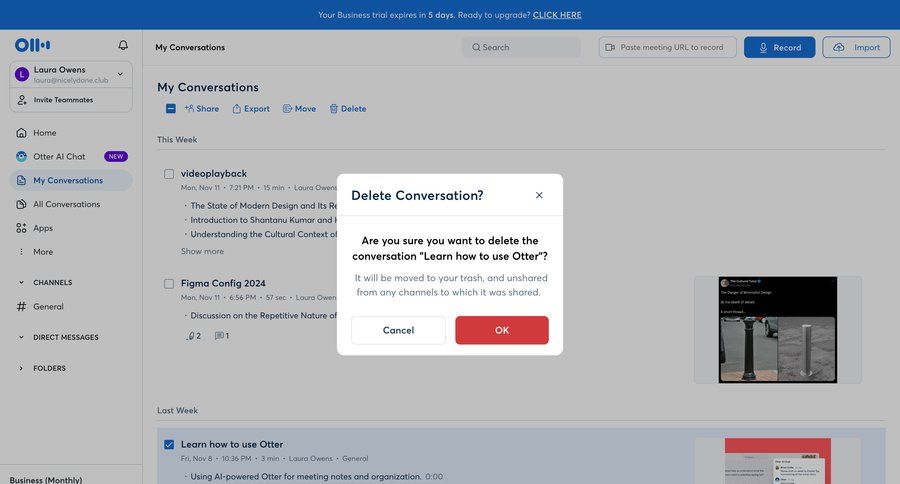The width and height of the screenshot is (900, 484).
Task: Click the Otter logo
Action: (x=32, y=45)
